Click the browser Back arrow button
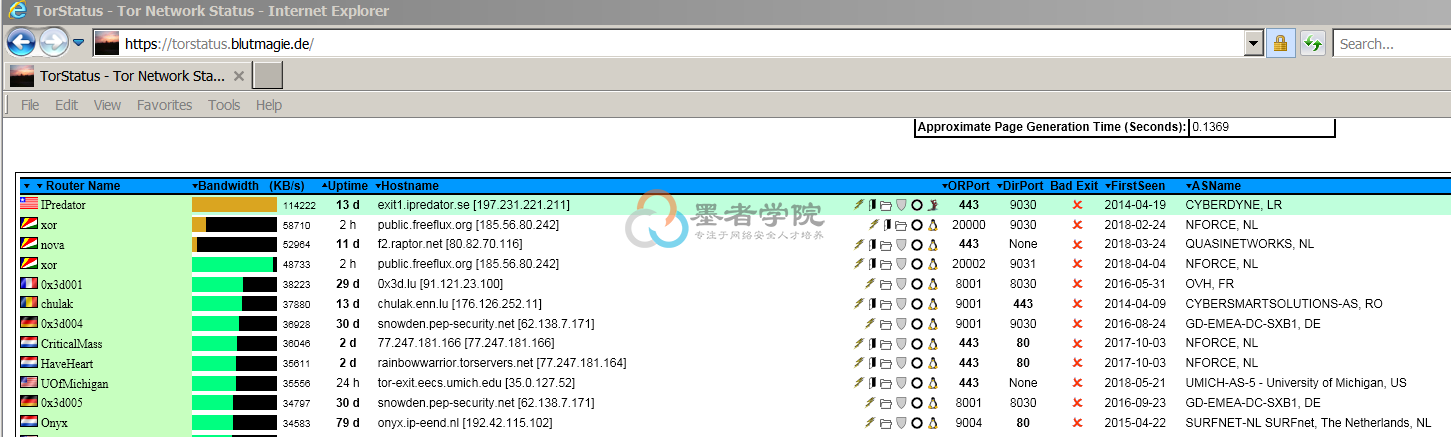The width and height of the screenshot is (1451, 437). [x=21, y=42]
